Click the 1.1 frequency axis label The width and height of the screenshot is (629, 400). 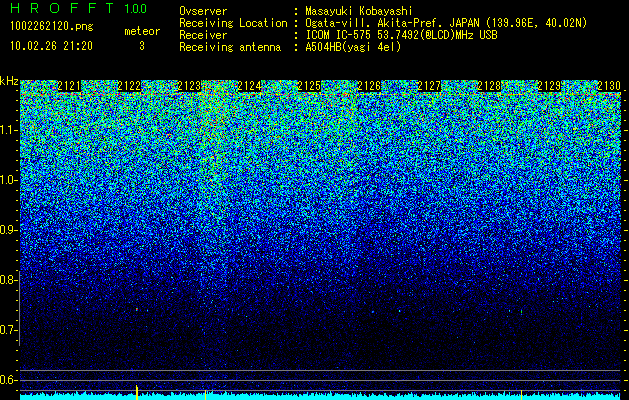(x=8, y=130)
